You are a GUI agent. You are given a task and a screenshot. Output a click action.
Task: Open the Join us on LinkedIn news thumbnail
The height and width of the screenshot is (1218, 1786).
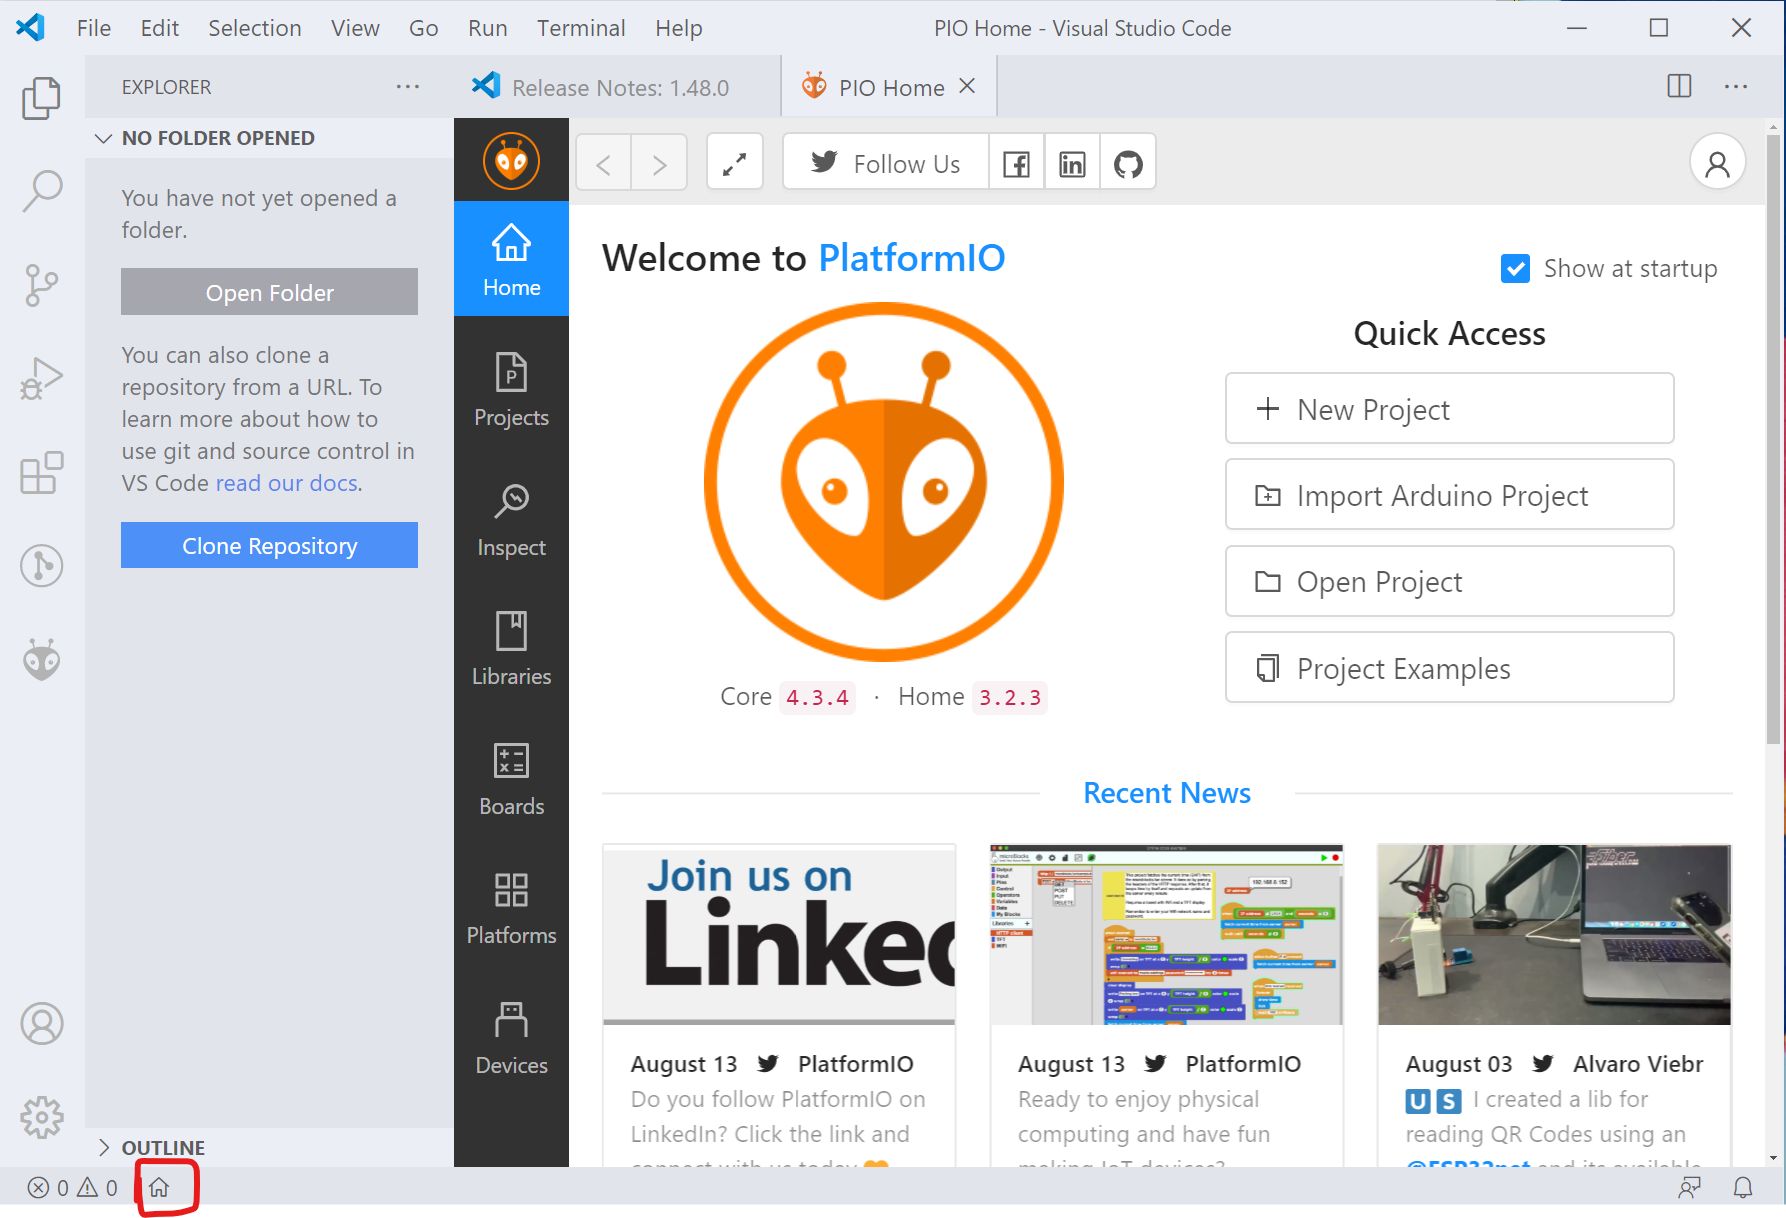coord(779,935)
